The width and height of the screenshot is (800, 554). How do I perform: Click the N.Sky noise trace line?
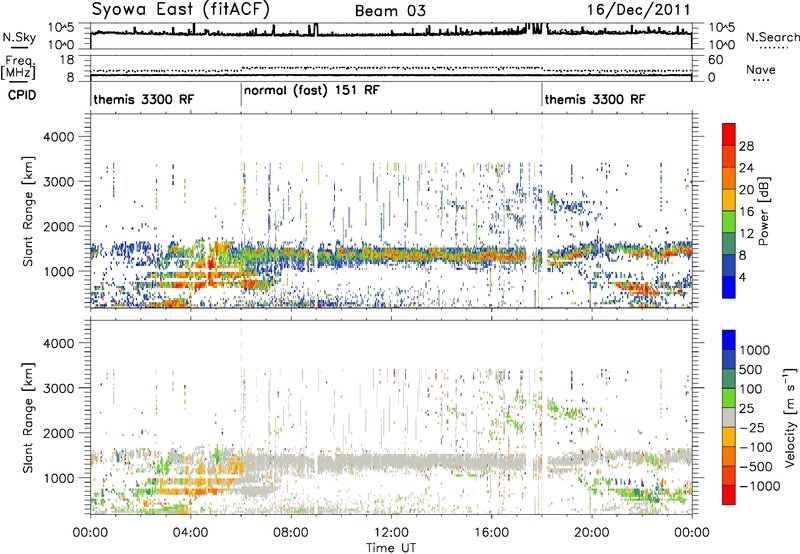pos(391,33)
